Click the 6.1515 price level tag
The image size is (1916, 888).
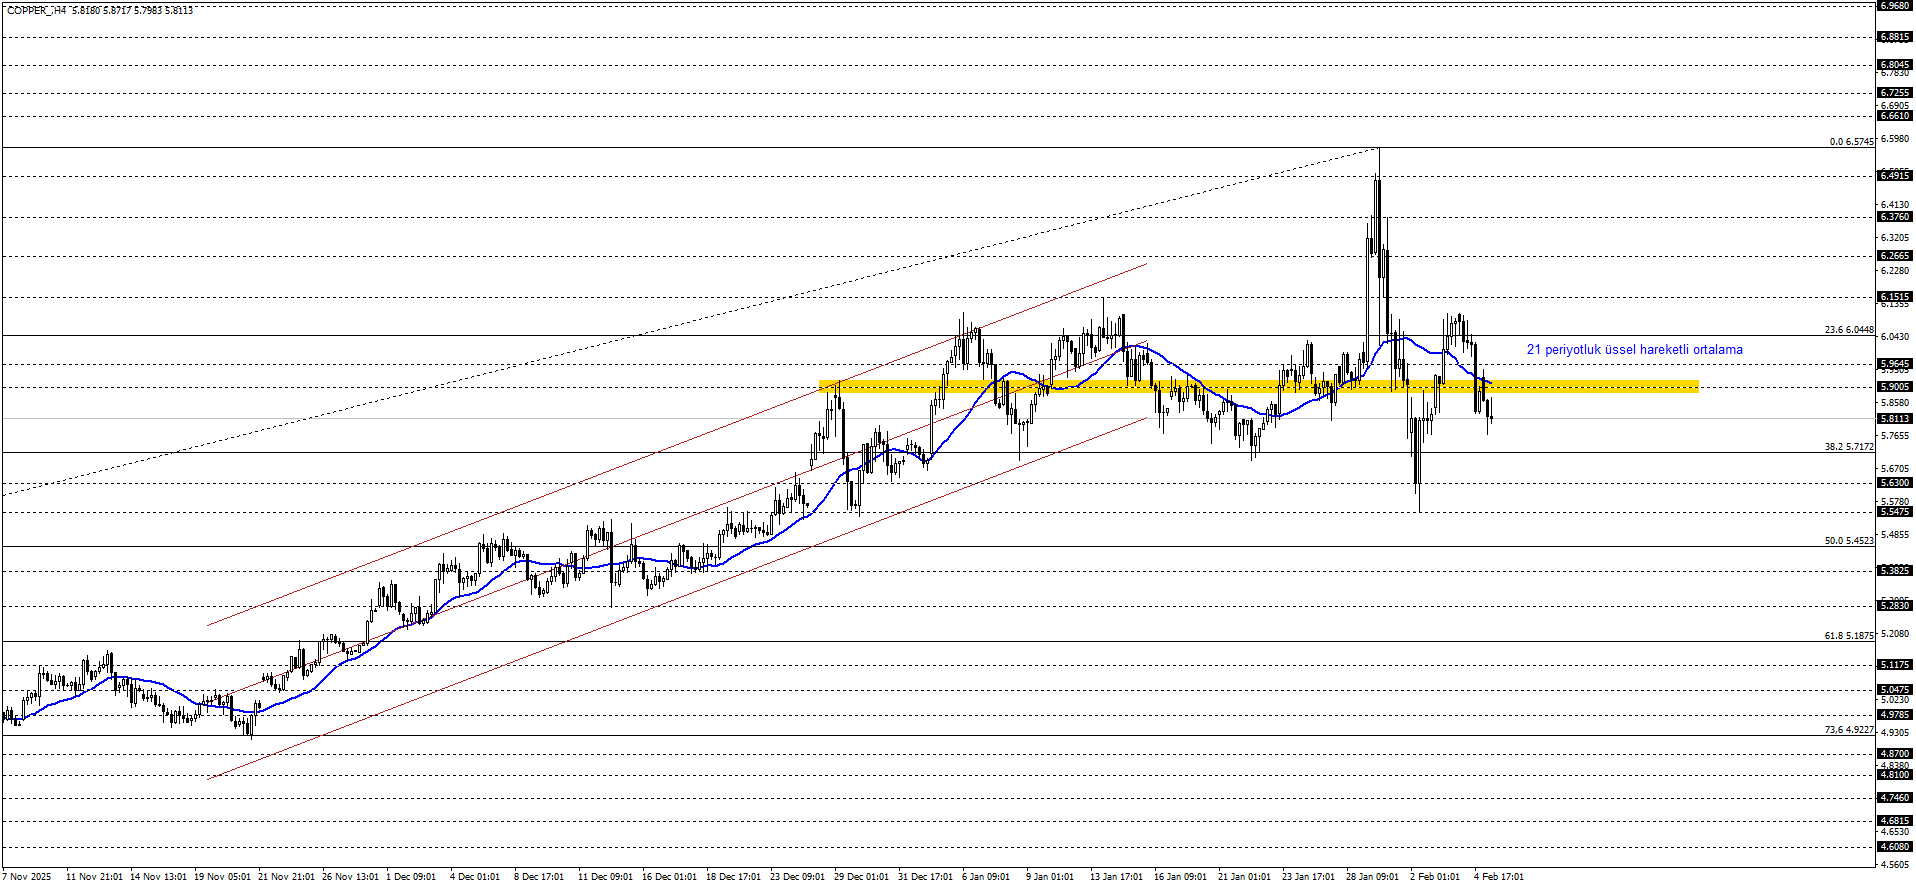(1895, 297)
